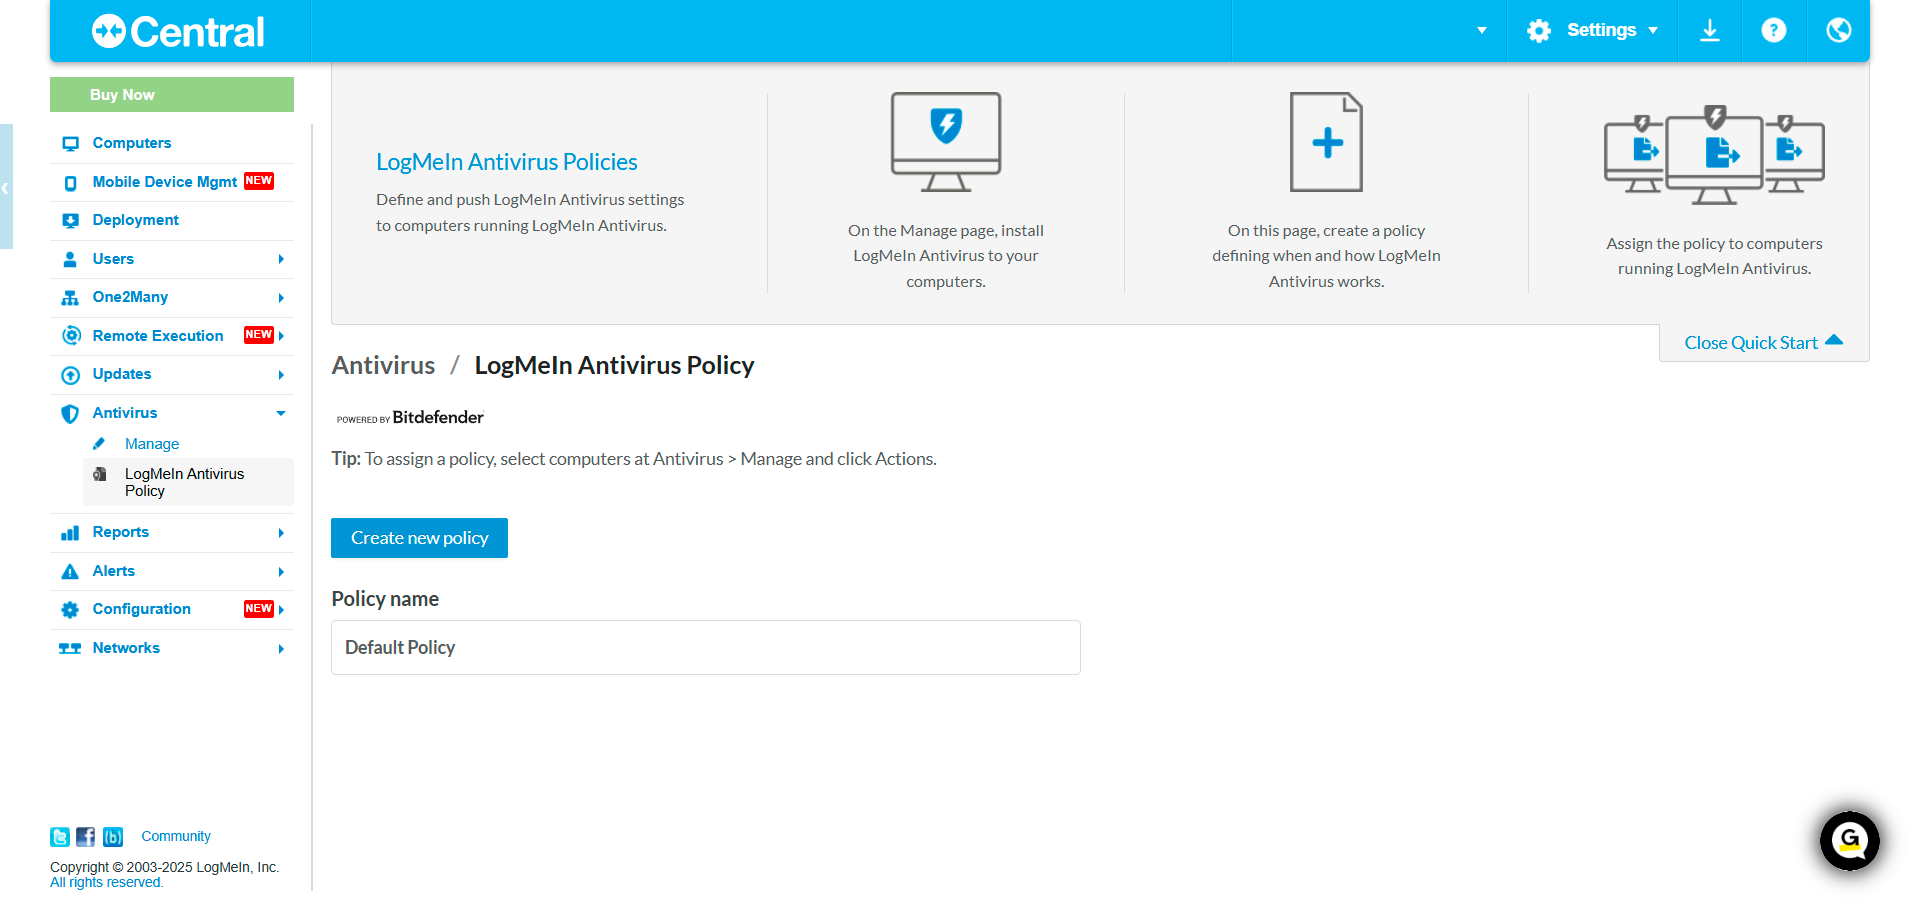This screenshot has width=1919, height=908.
Task: Open the blog icon next to Facebook
Action: coord(113,837)
